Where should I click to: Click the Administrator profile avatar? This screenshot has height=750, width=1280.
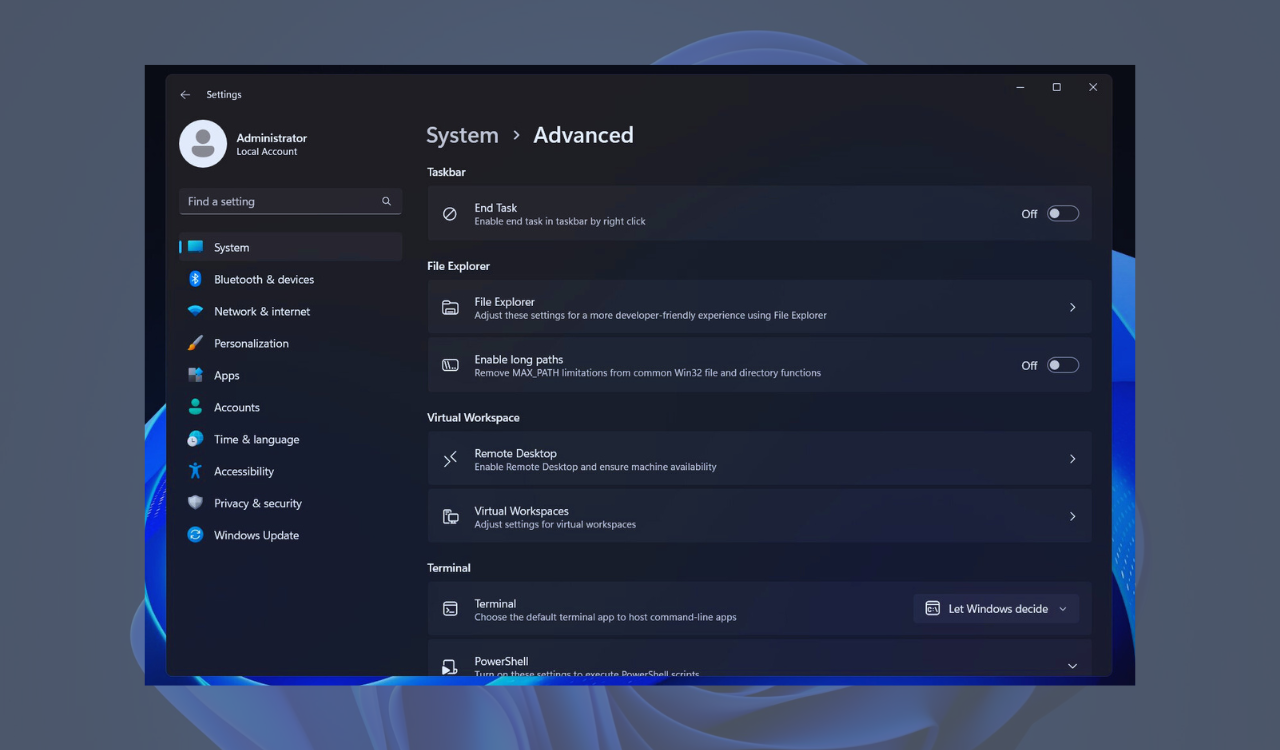click(203, 144)
